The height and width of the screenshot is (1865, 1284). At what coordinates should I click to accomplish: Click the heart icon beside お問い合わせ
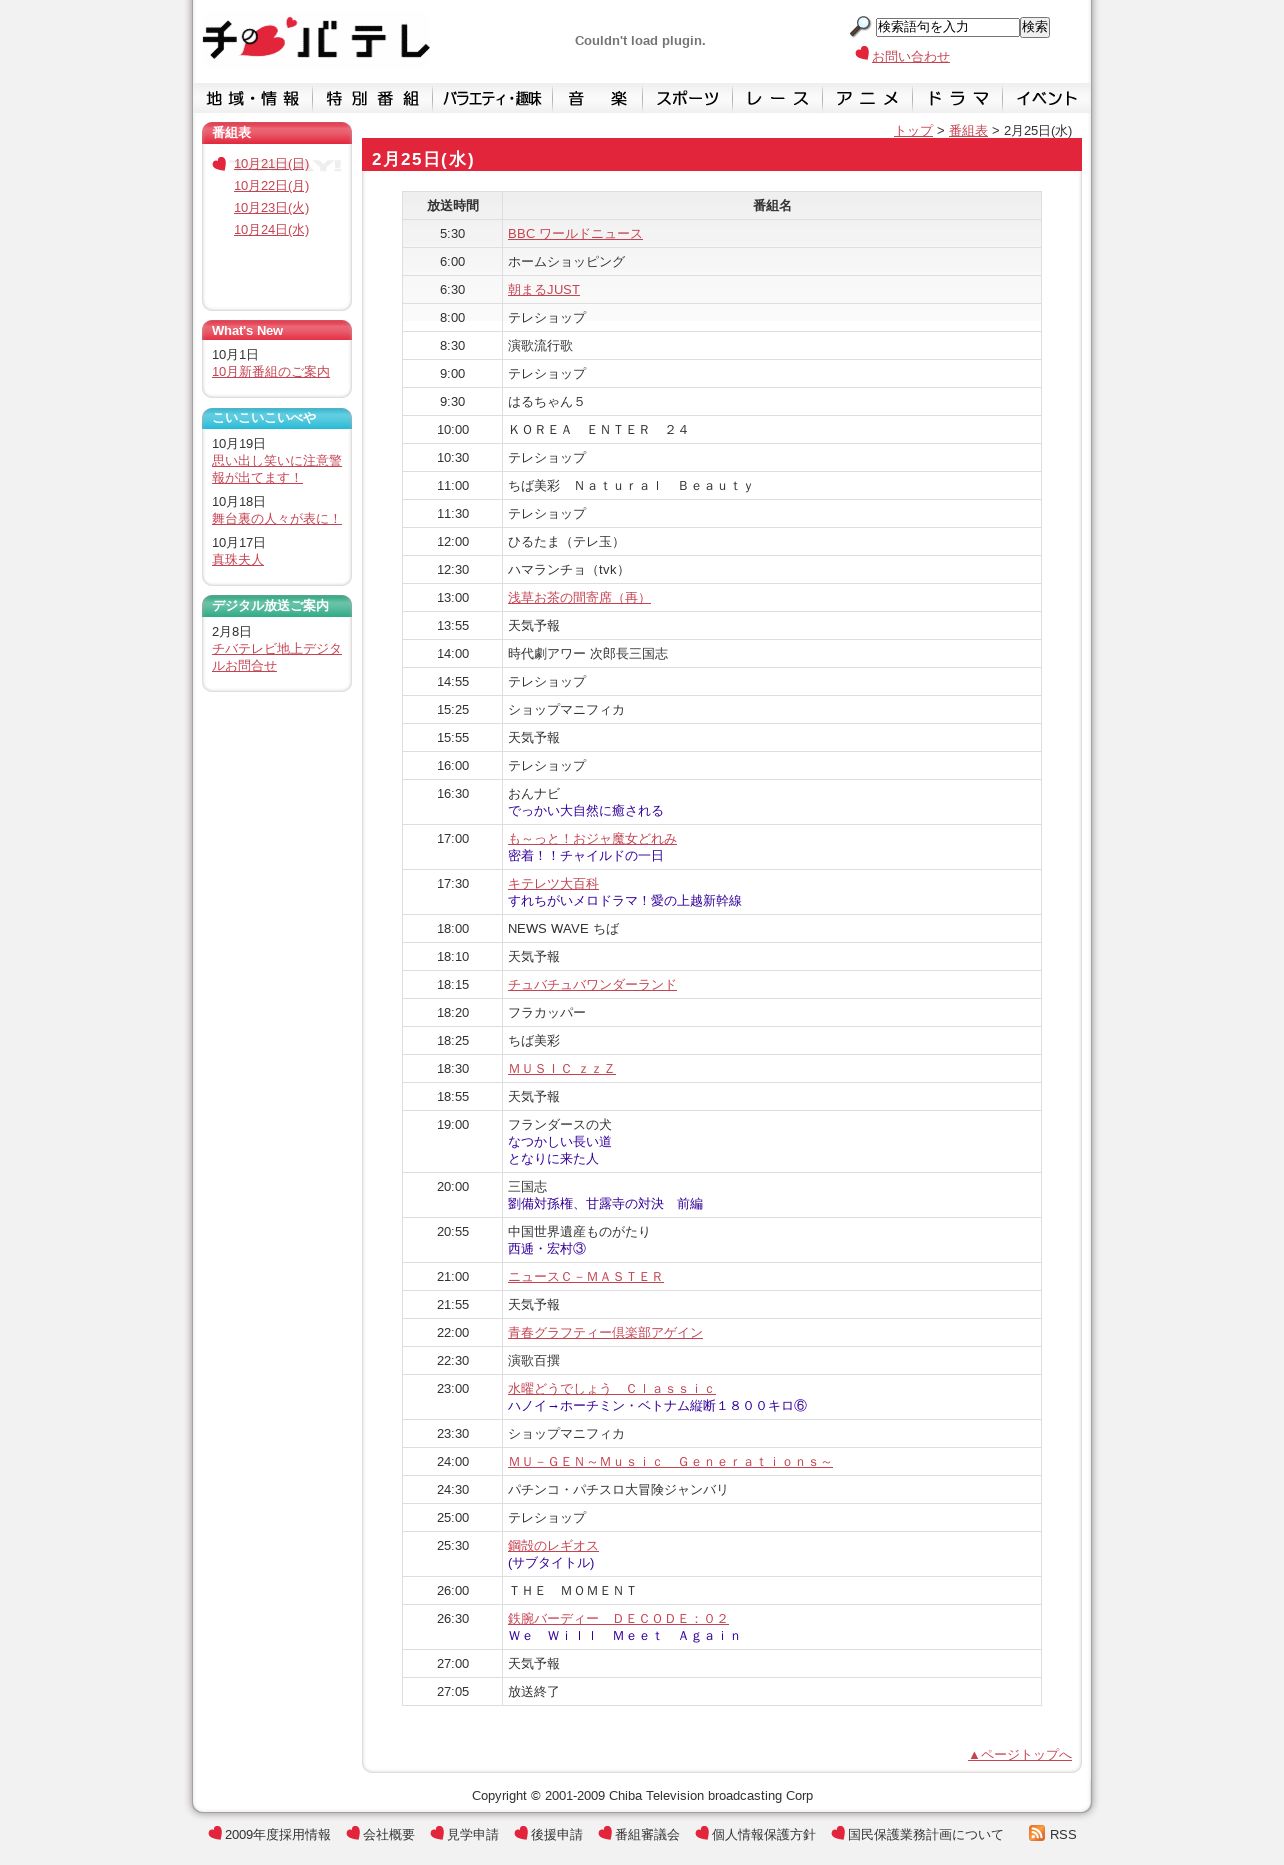click(x=862, y=54)
